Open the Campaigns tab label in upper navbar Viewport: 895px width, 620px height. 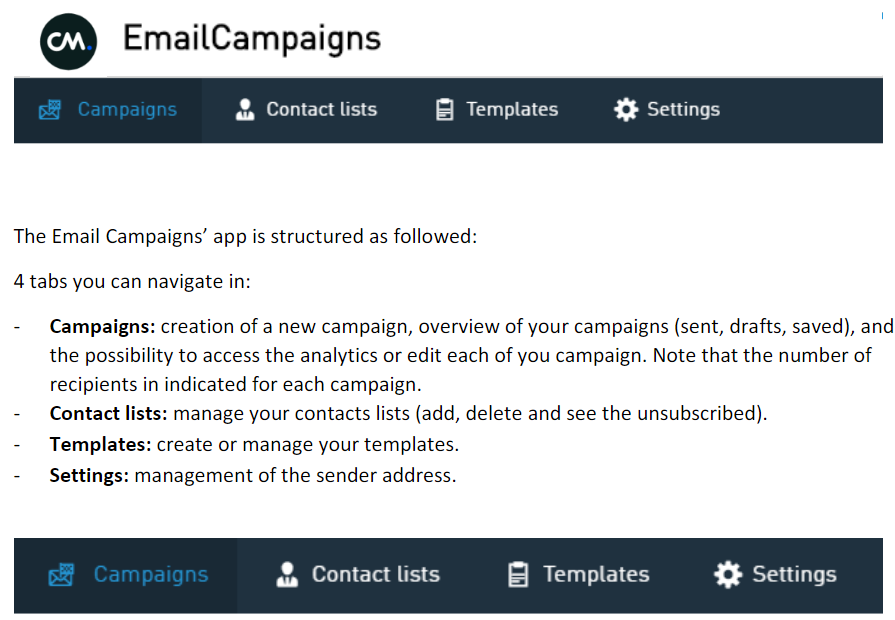127,110
